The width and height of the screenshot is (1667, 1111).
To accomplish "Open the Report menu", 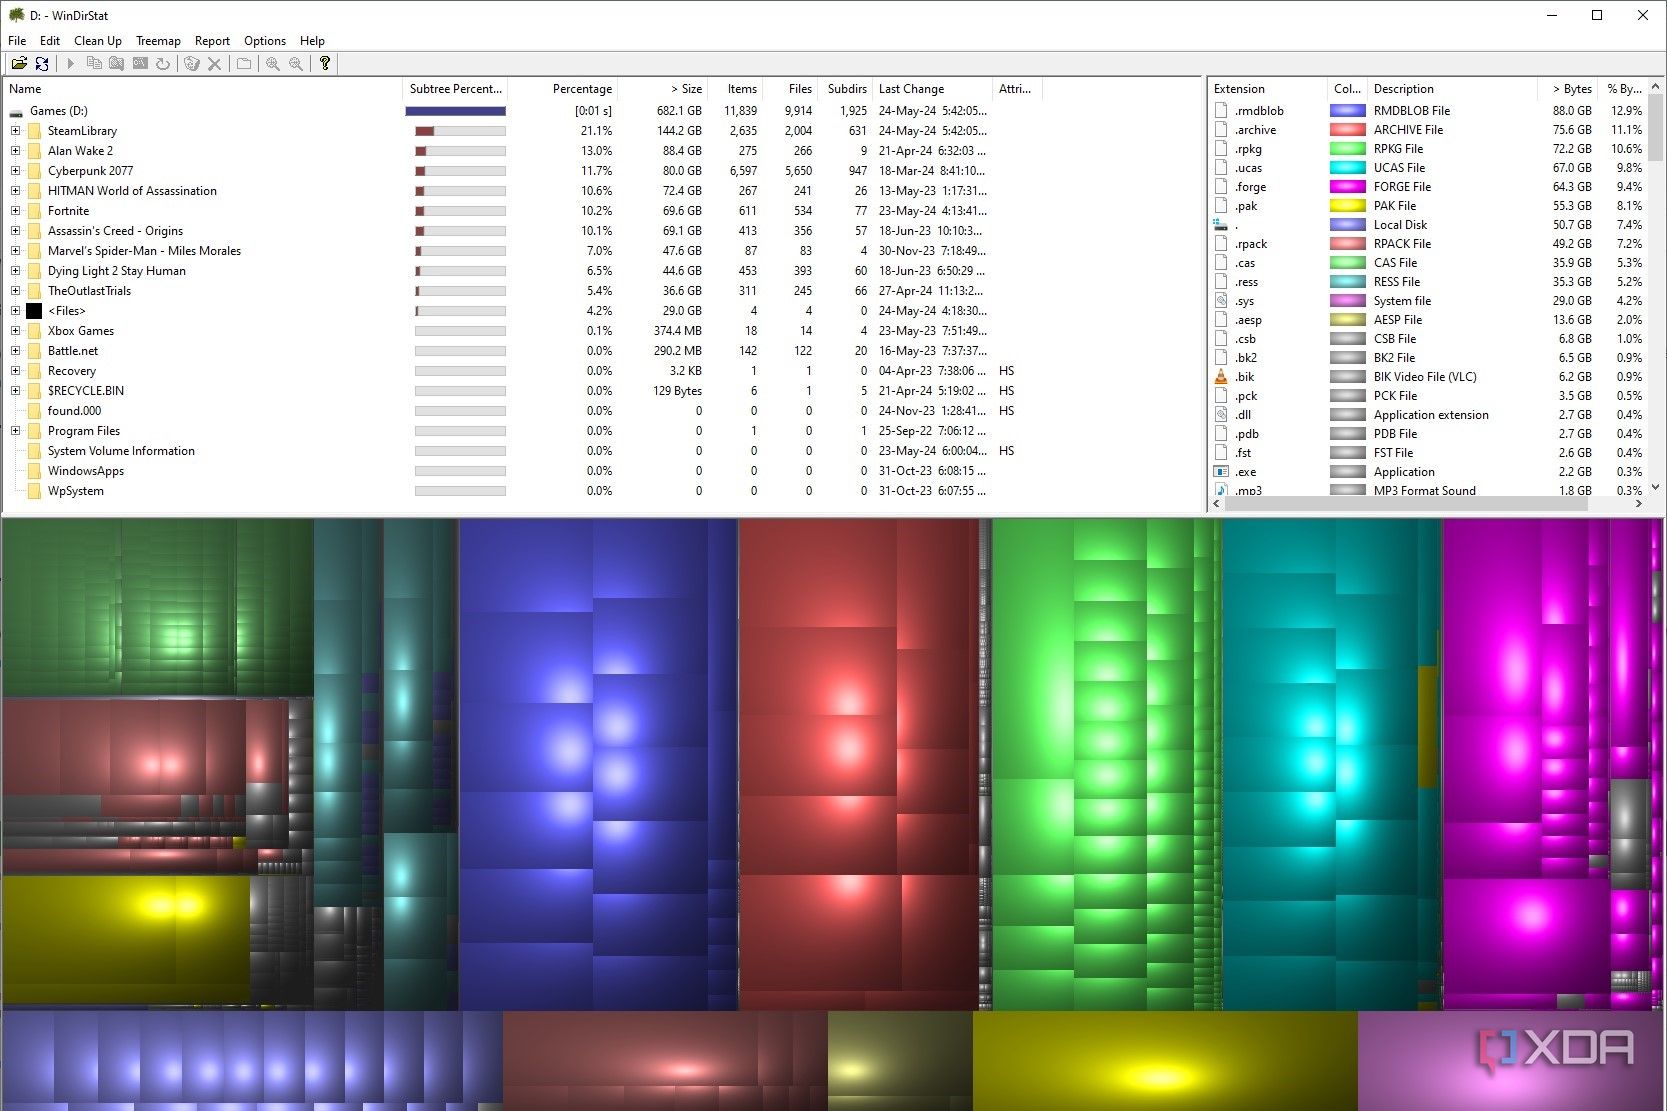I will [x=212, y=41].
